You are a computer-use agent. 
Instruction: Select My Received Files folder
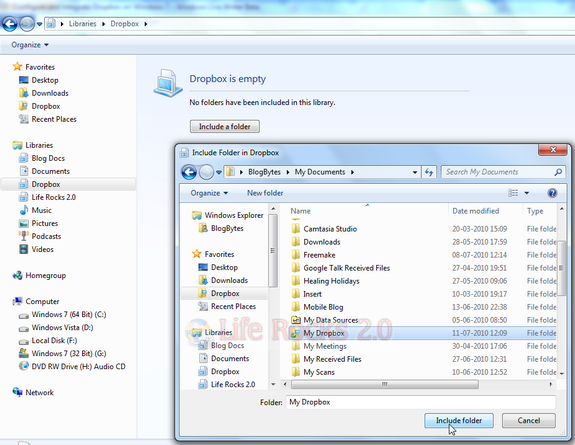[x=332, y=359]
